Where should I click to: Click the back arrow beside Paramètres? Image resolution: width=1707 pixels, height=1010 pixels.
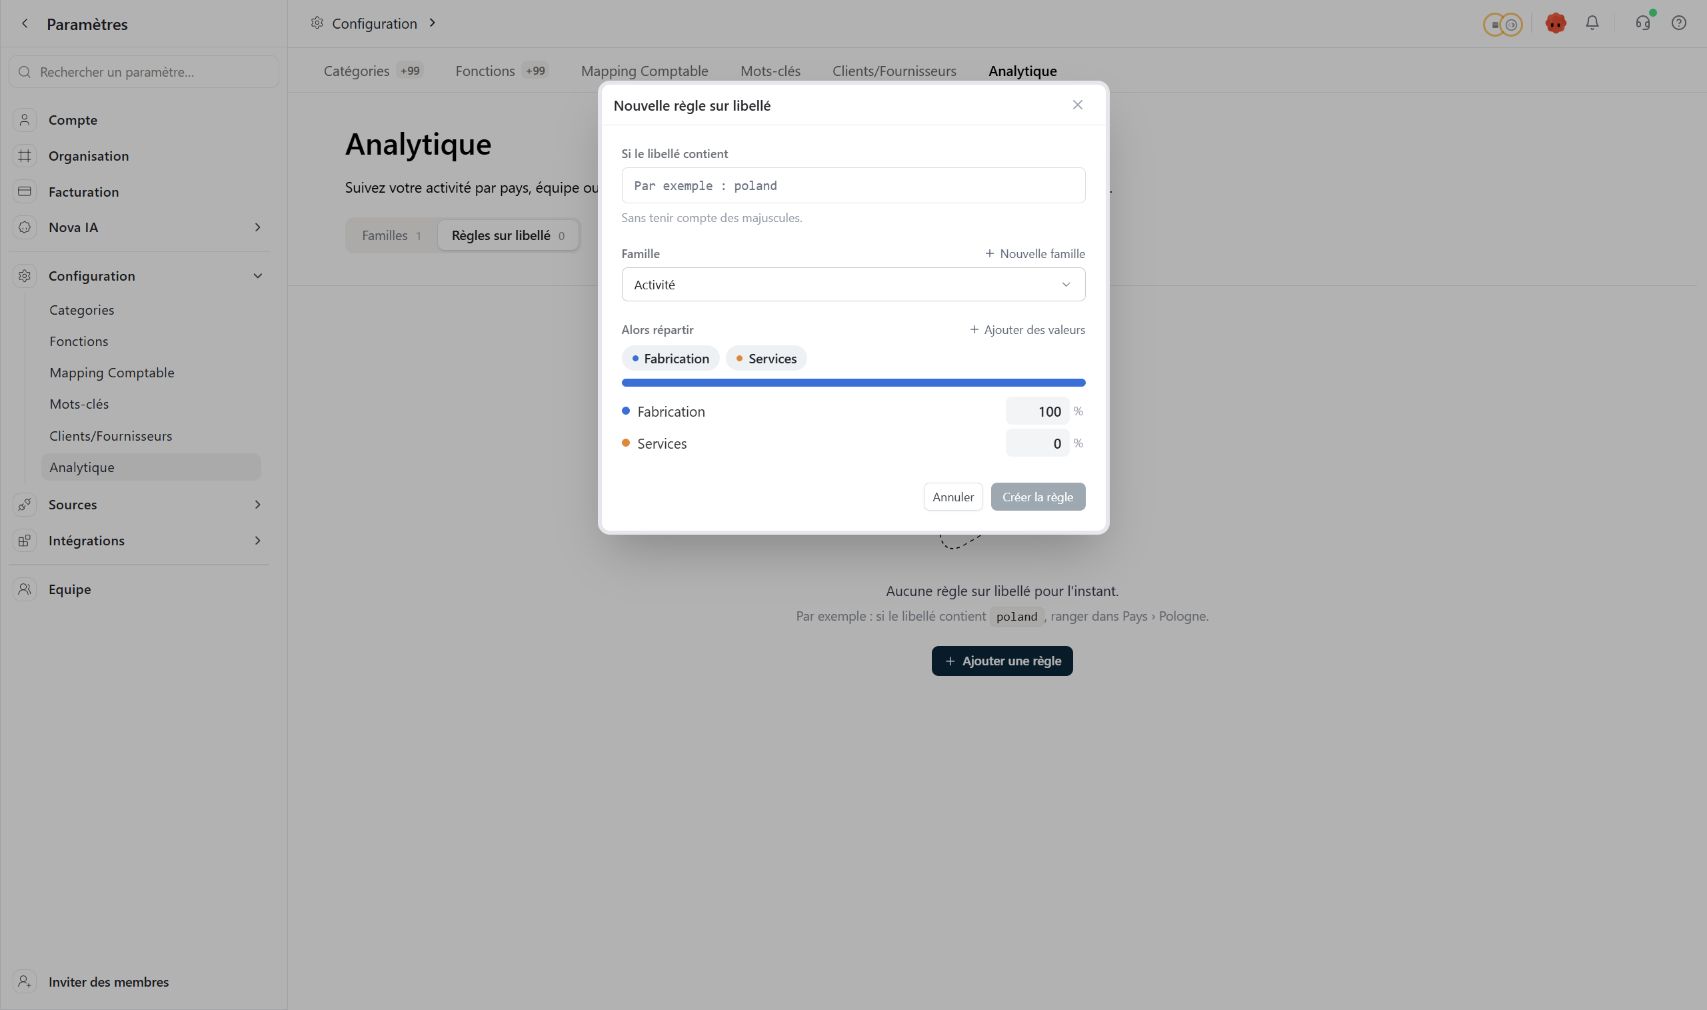click(x=25, y=24)
